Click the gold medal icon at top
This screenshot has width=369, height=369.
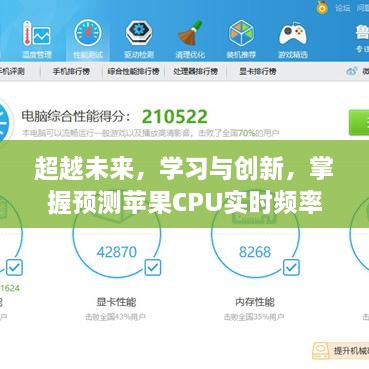tap(322, 7)
